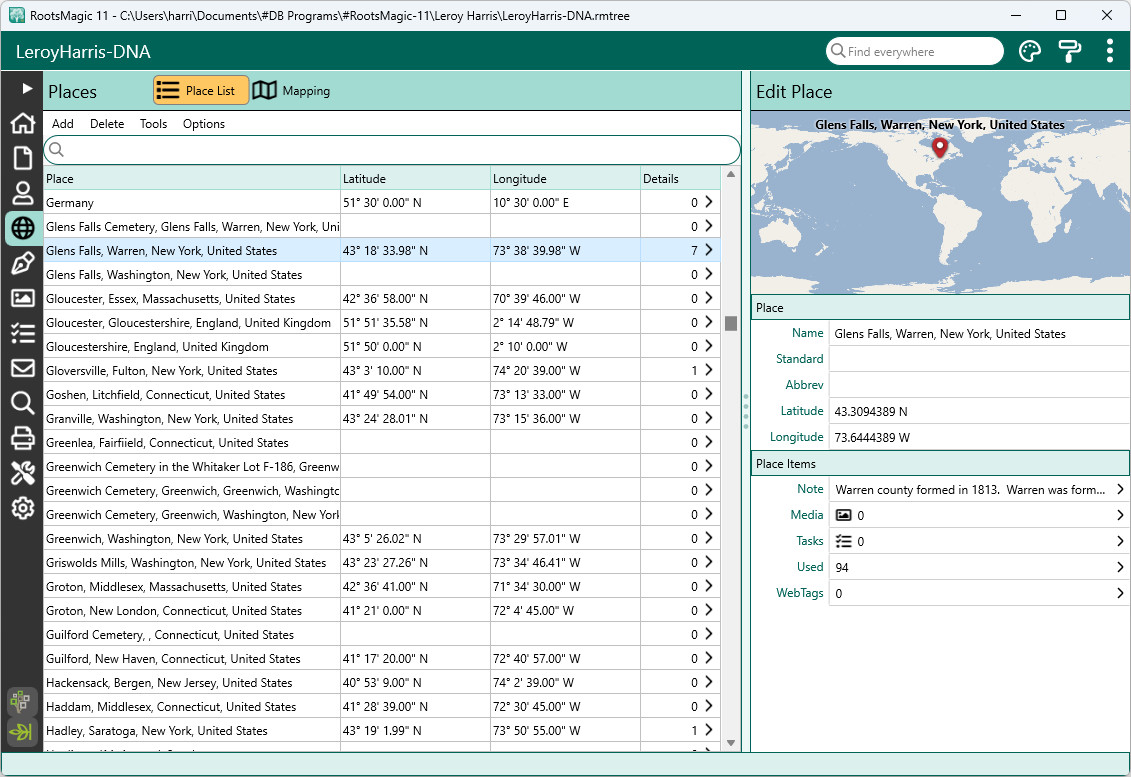Open the Media picture icon in sidebar

(22, 298)
